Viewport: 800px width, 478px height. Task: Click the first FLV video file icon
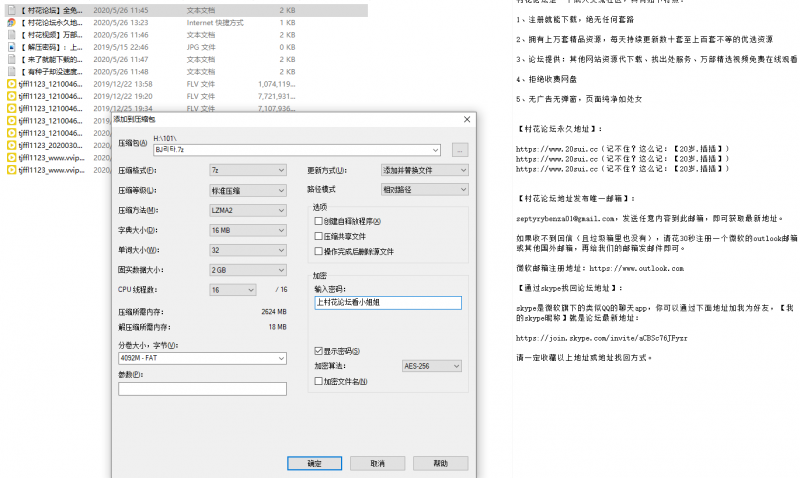pos(11,83)
